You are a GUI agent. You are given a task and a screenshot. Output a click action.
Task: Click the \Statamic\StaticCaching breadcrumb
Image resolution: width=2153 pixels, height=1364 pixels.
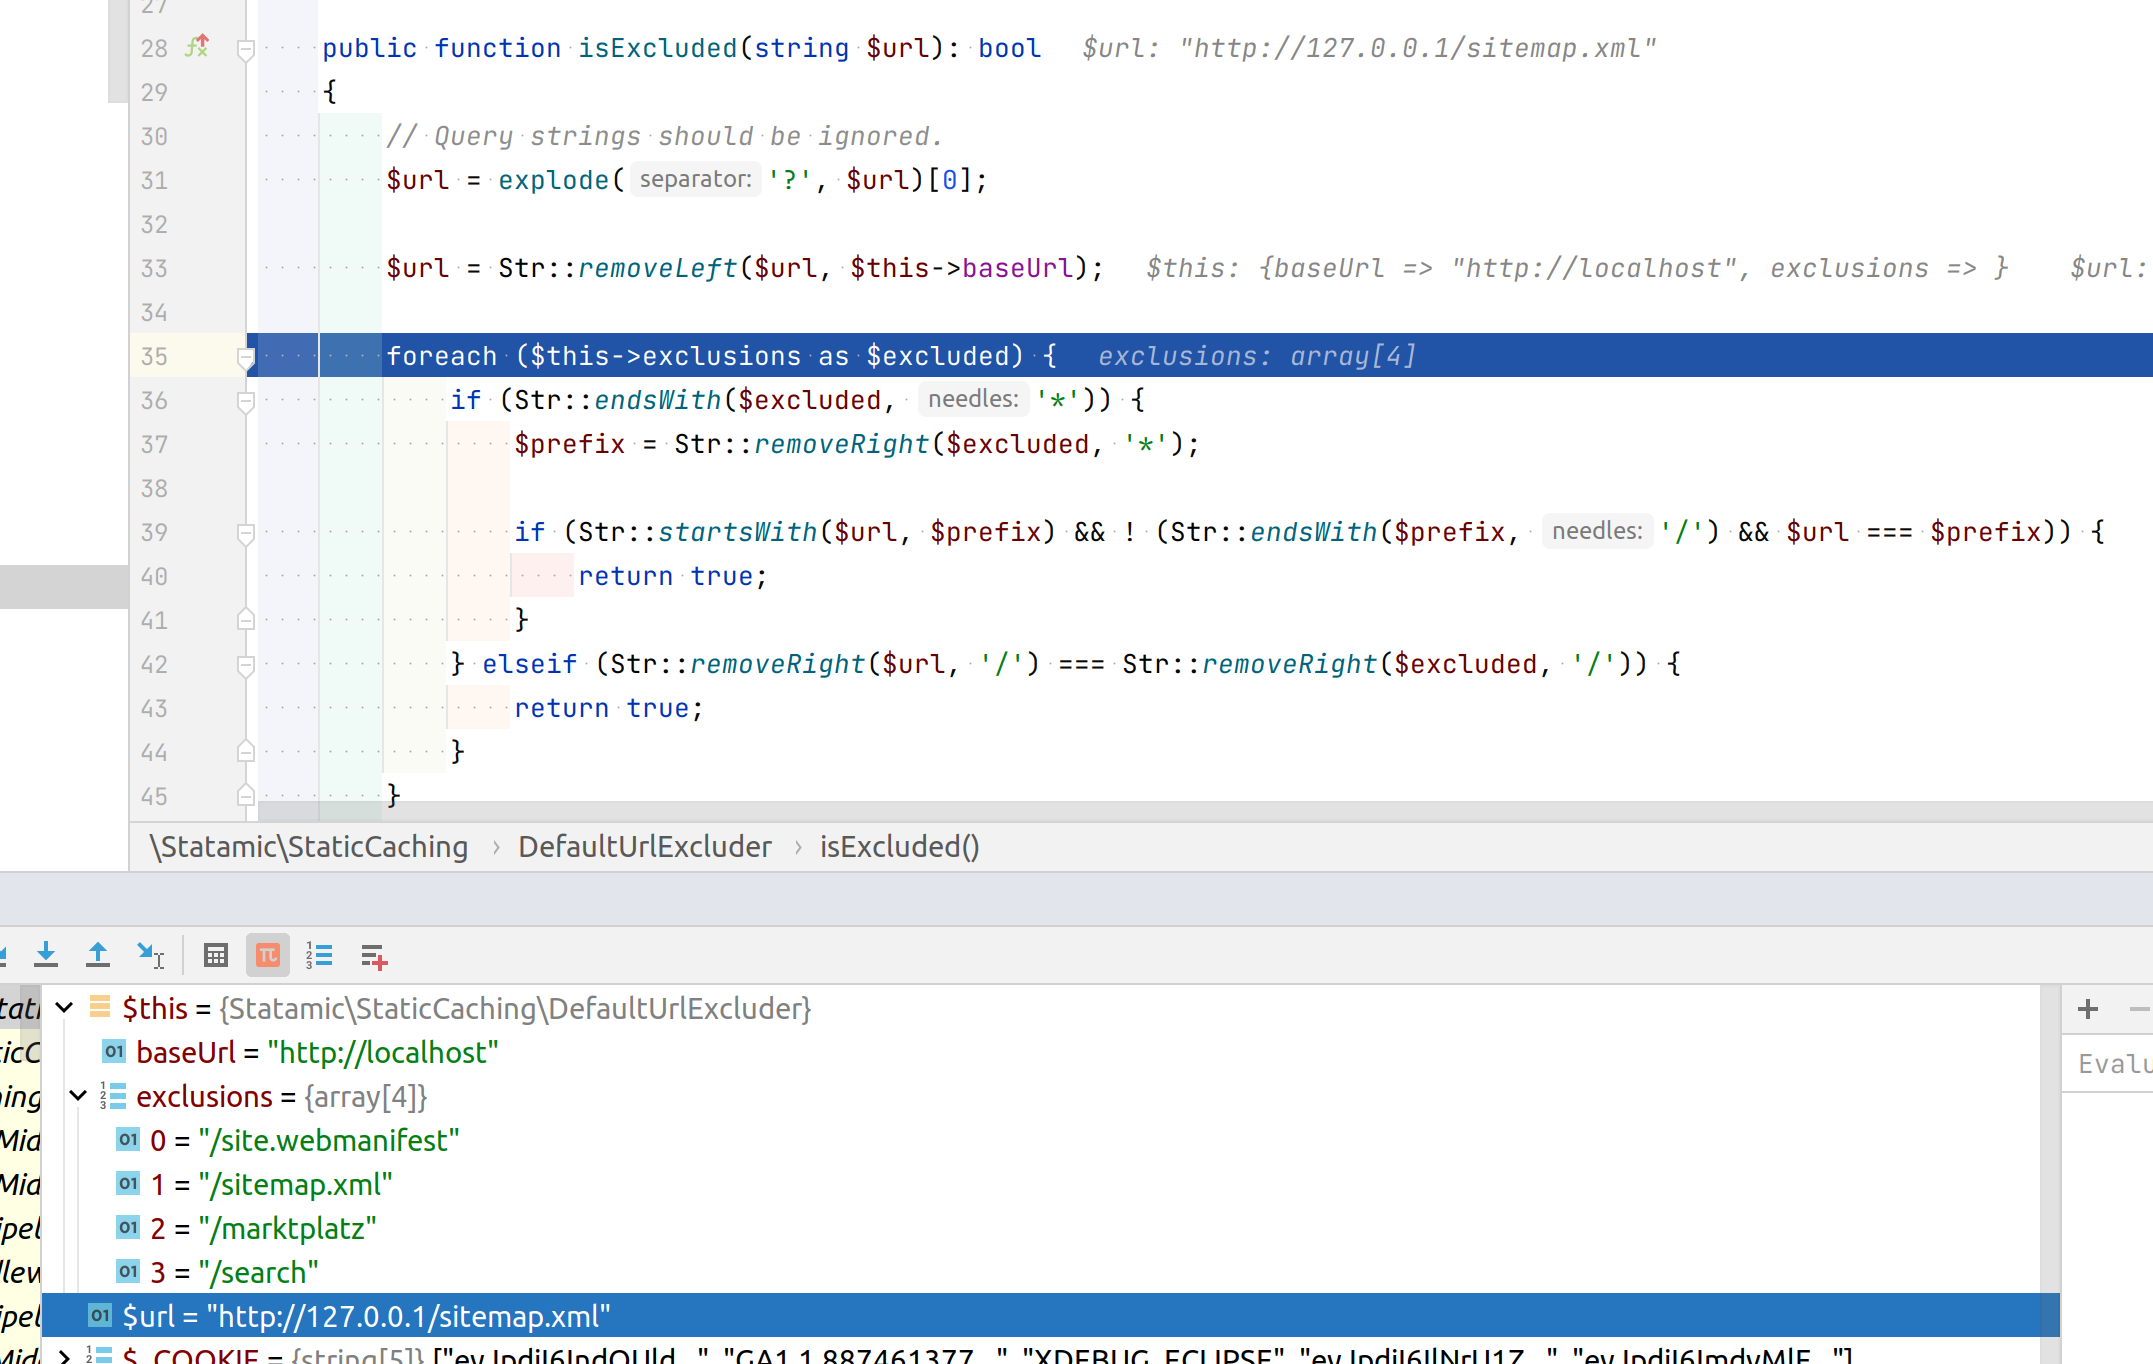[309, 847]
